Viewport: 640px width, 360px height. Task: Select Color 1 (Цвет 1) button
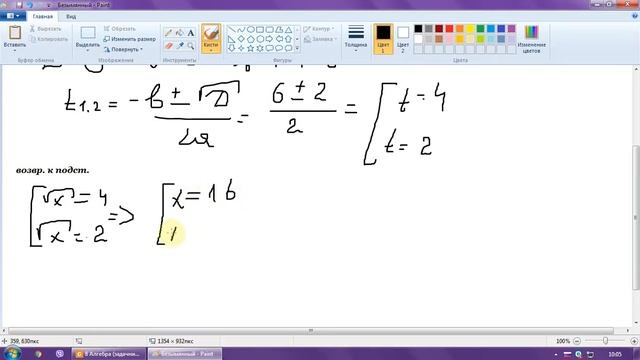[383, 38]
